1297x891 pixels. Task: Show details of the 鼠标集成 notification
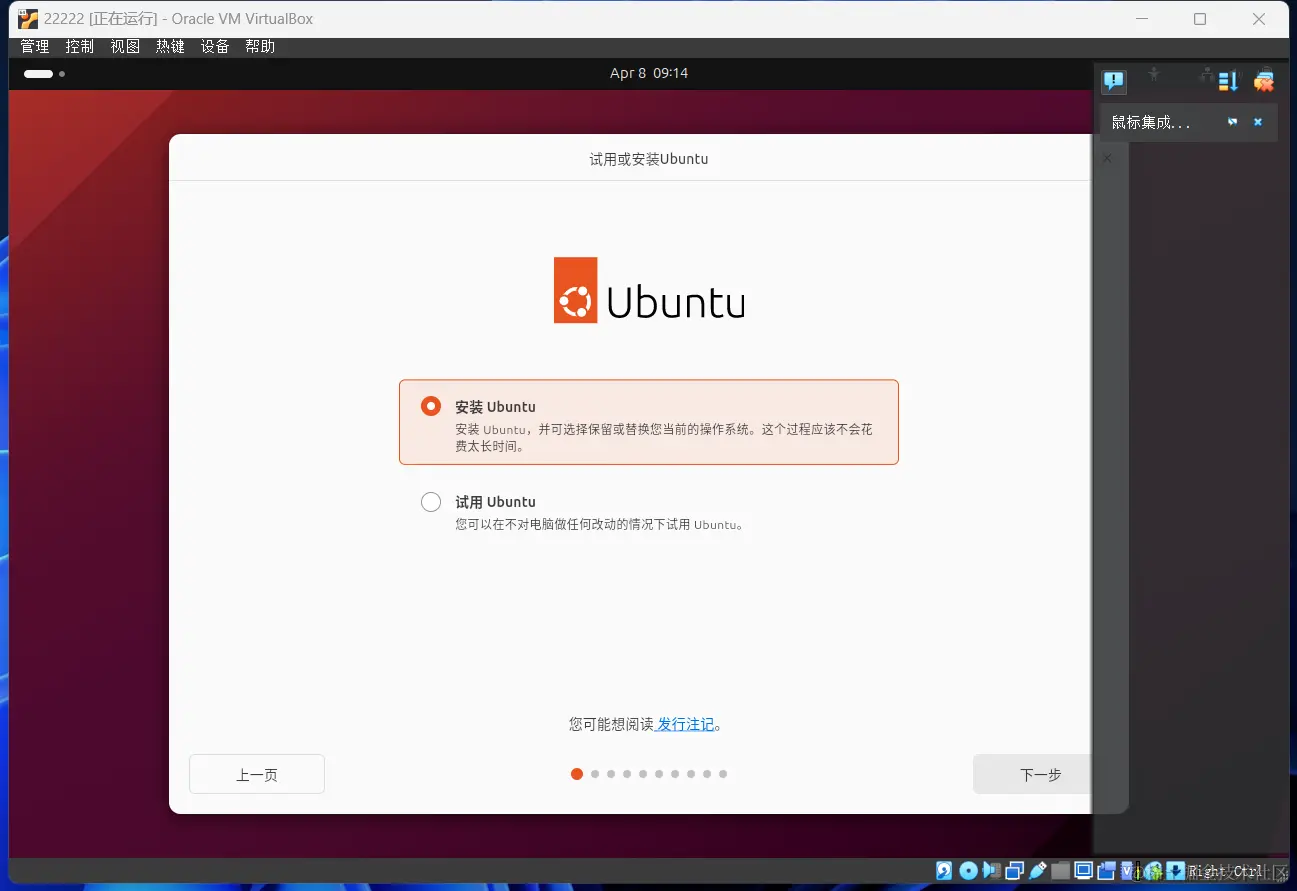coord(1233,122)
